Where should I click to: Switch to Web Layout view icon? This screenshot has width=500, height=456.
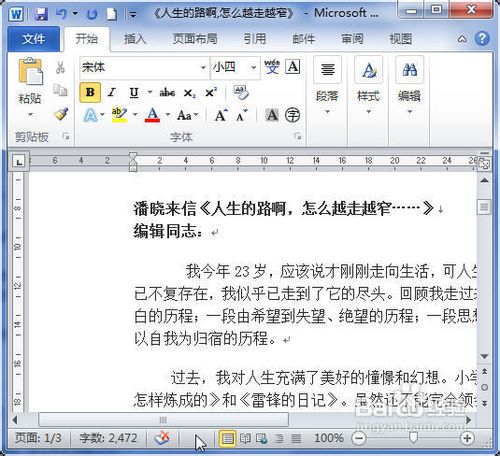pyautogui.click(x=262, y=438)
